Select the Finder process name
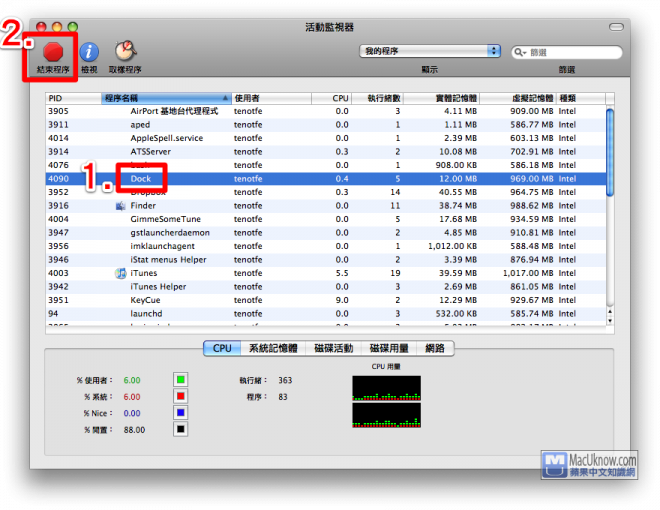 (143, 206)
